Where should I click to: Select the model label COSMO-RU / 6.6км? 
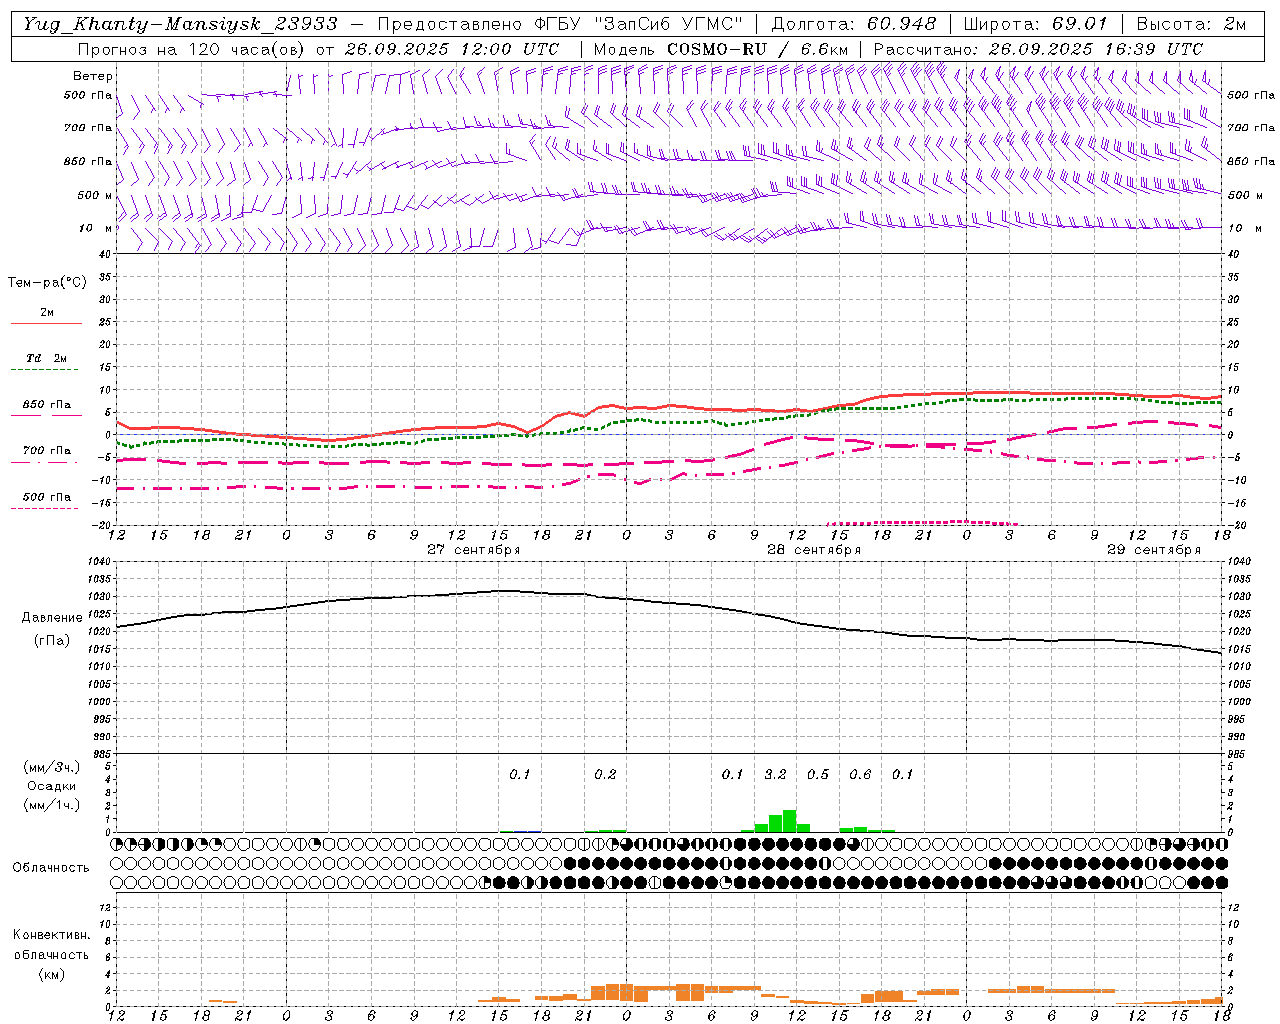pyautogui.click(x=758, y=48)
